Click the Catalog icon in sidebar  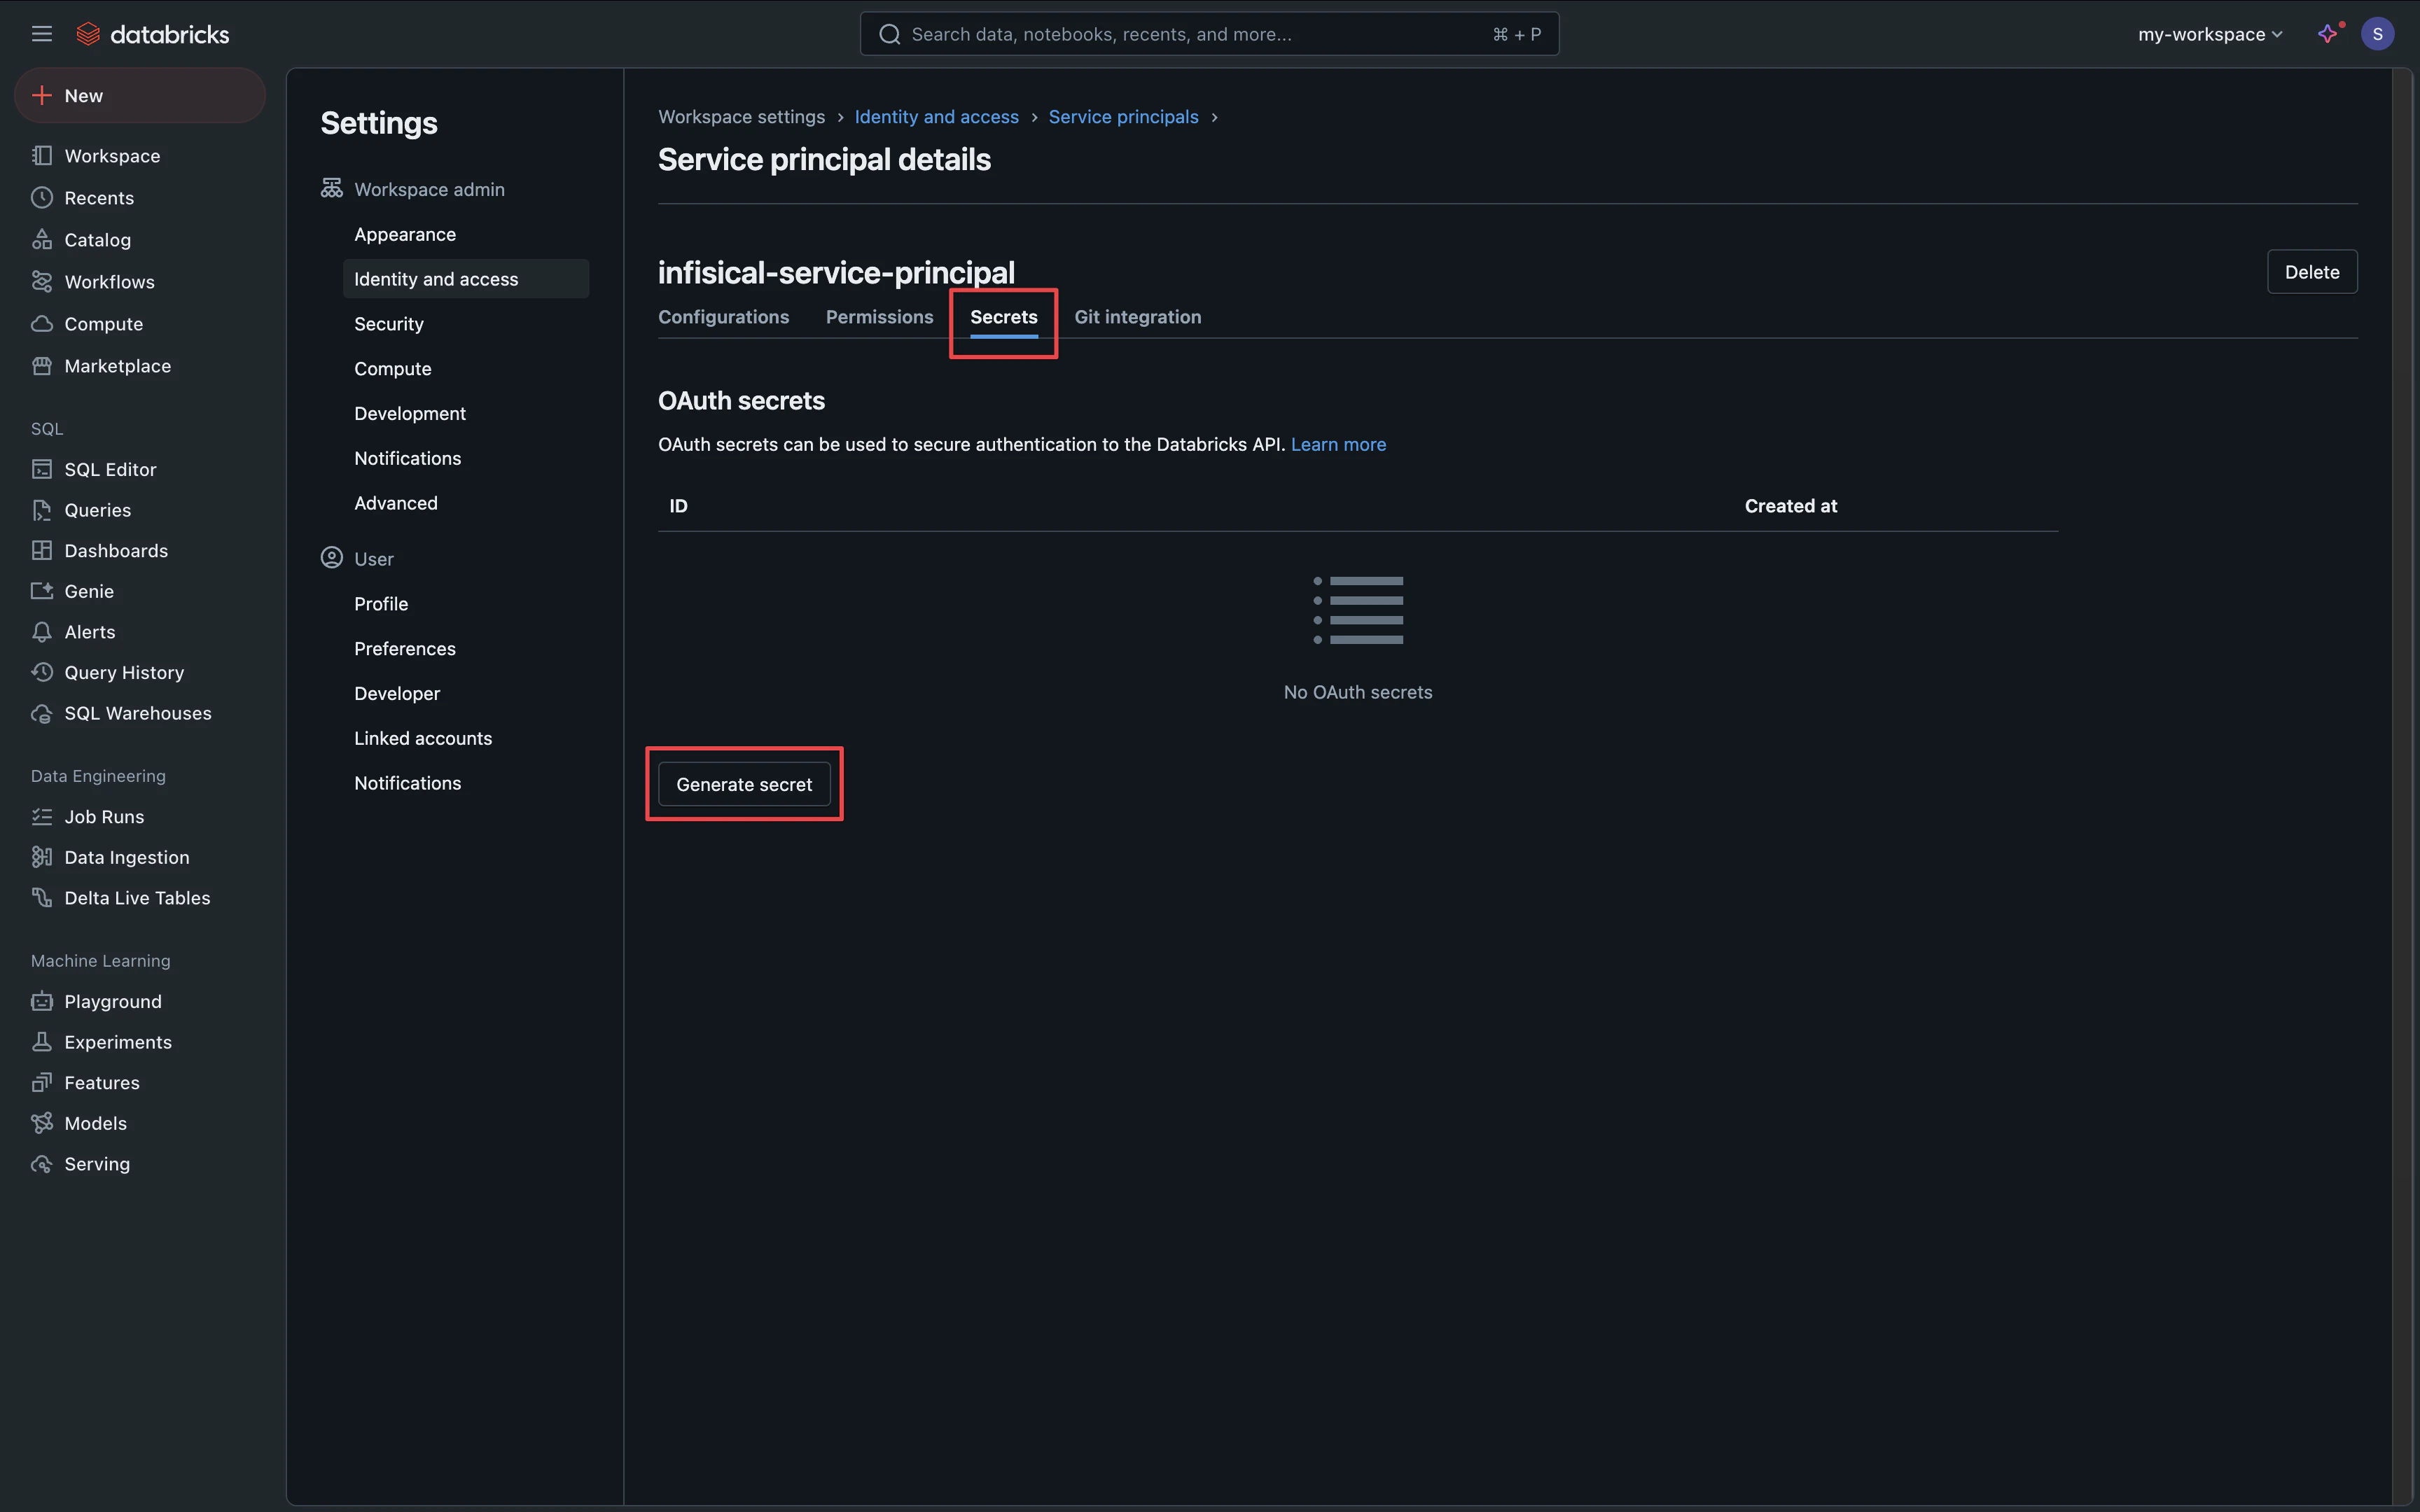pos(42,239)
